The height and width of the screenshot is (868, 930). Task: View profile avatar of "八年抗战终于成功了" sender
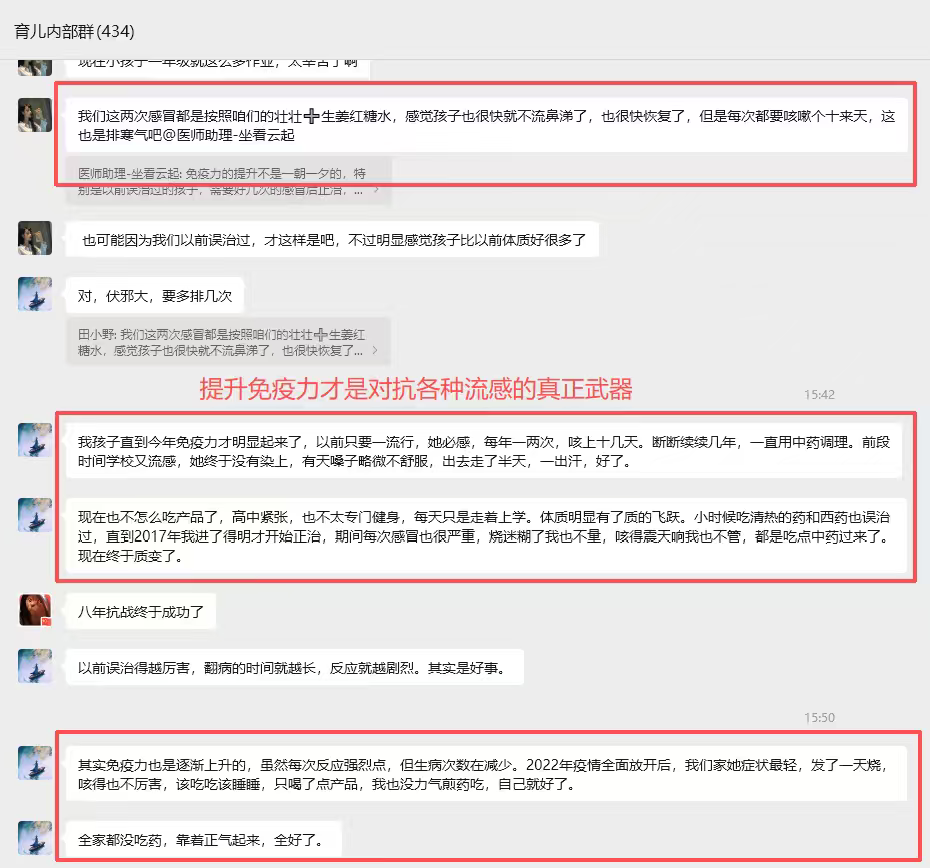[x=35, y=610]
